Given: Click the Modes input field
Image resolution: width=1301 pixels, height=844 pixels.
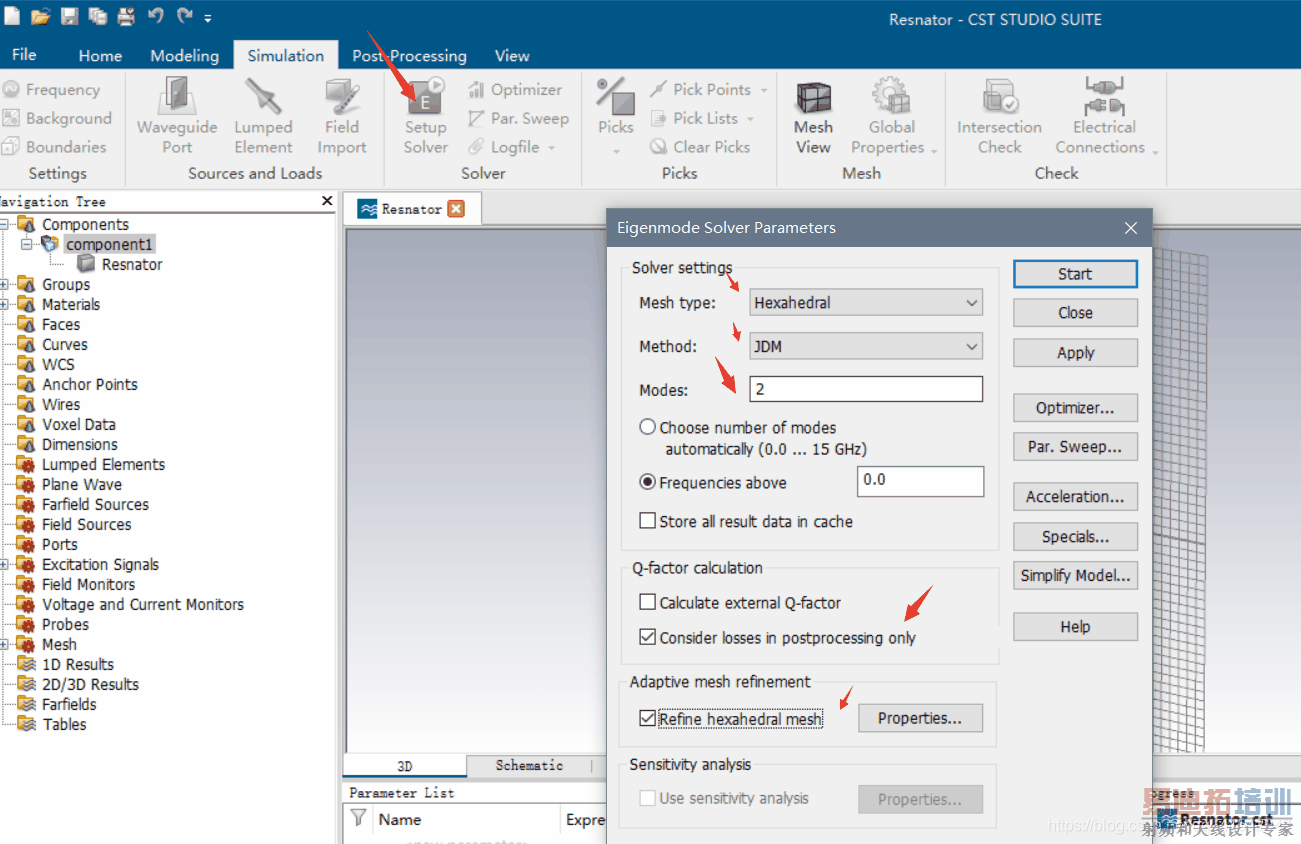Looking at the screenshot, I should click(x=866, y=389).
